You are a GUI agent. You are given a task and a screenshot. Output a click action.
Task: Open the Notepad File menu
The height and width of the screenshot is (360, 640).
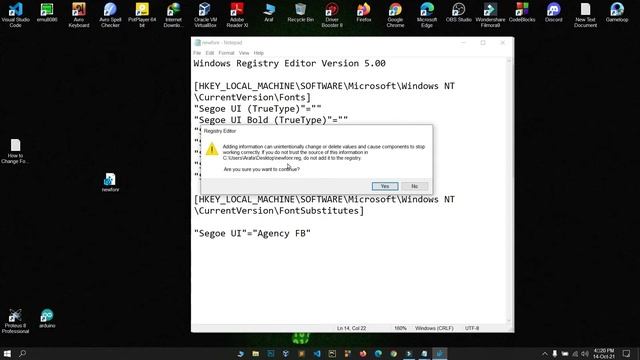point(197,53)
